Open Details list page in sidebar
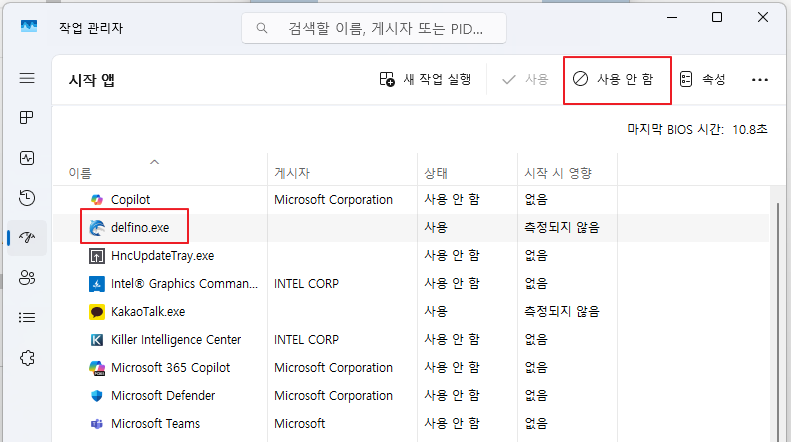Viewport: 791px width, 442px height. 27,317
